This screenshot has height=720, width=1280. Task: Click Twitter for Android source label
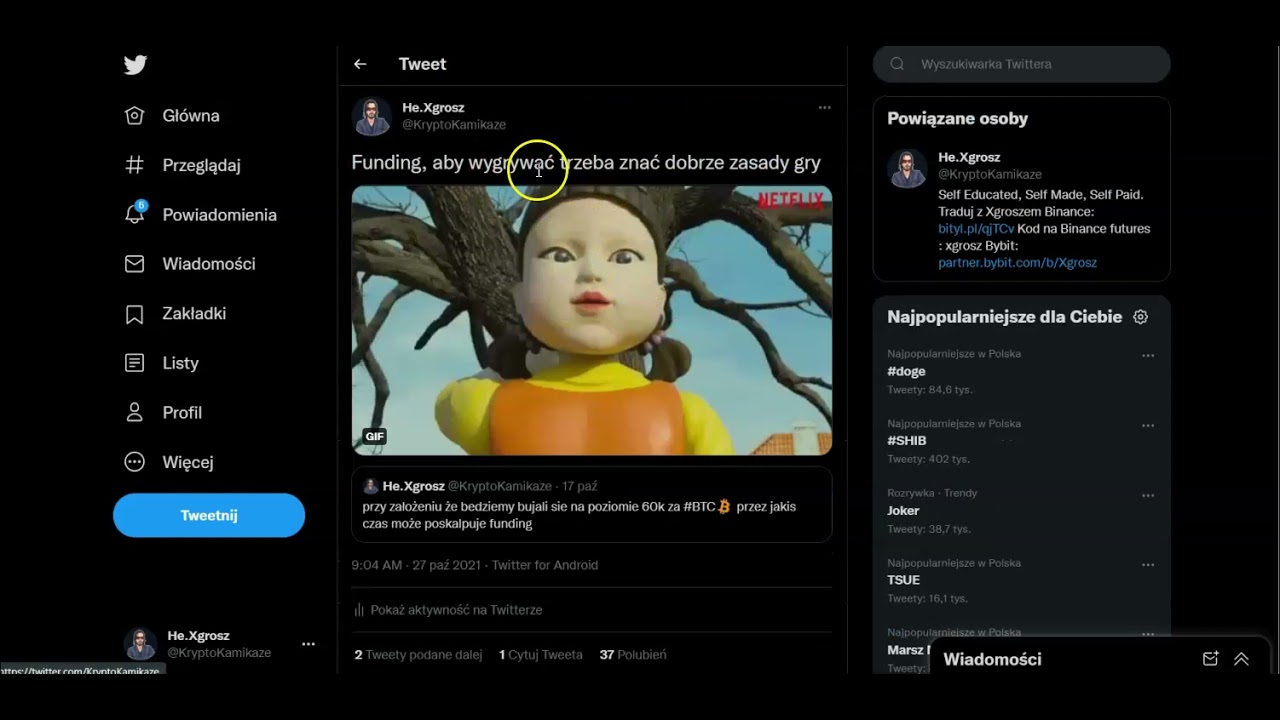[545, 565]
